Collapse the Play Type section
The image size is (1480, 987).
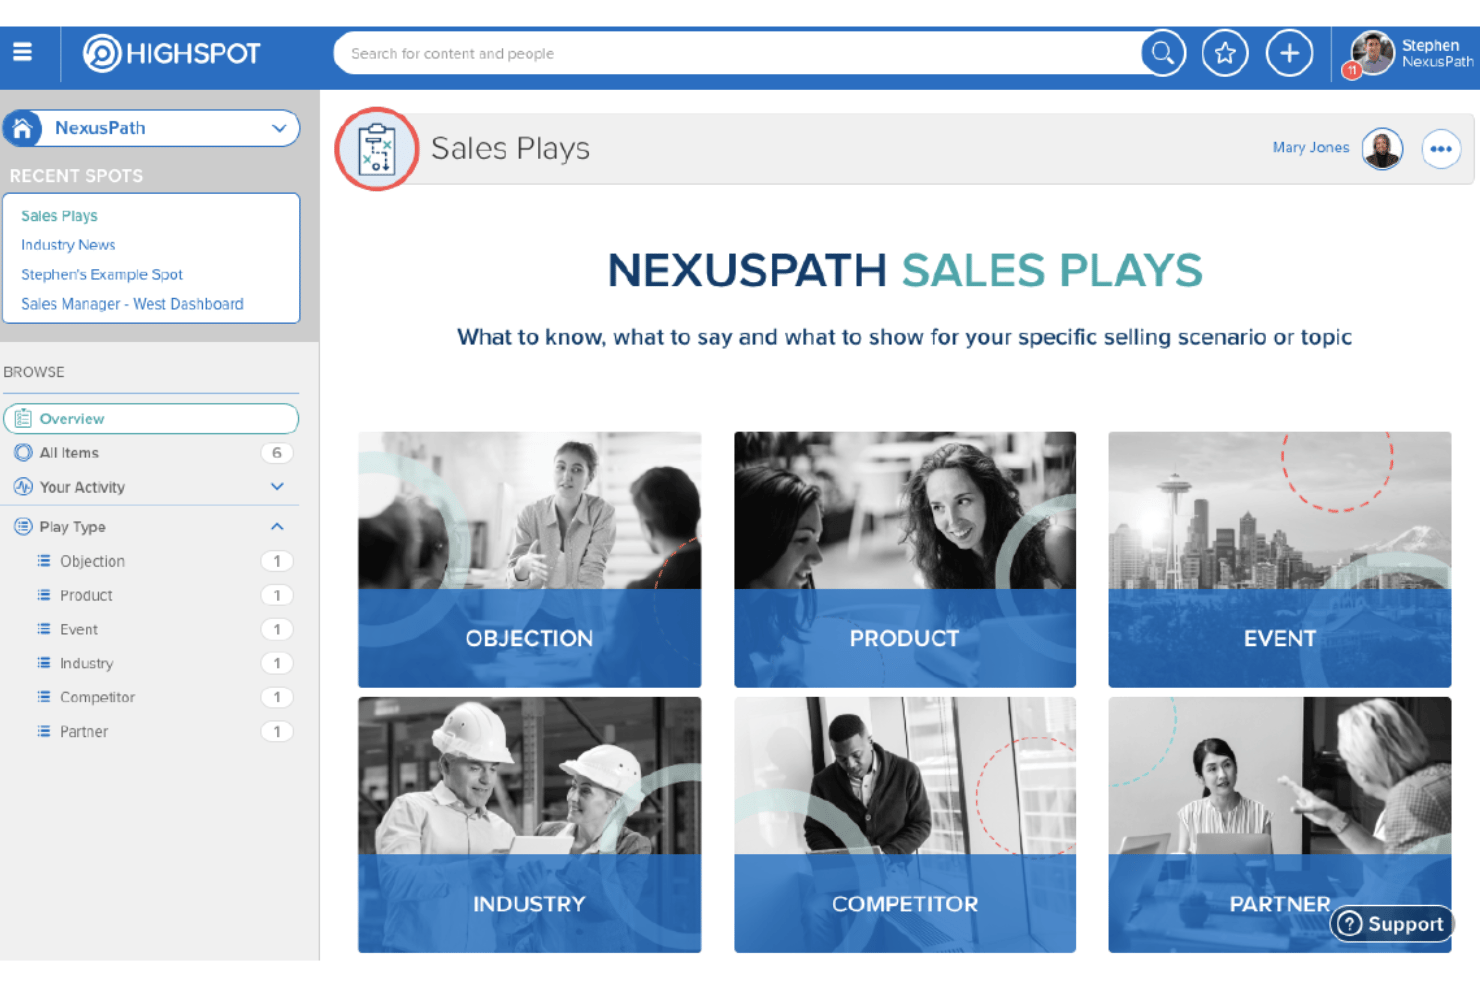(277, 527)
